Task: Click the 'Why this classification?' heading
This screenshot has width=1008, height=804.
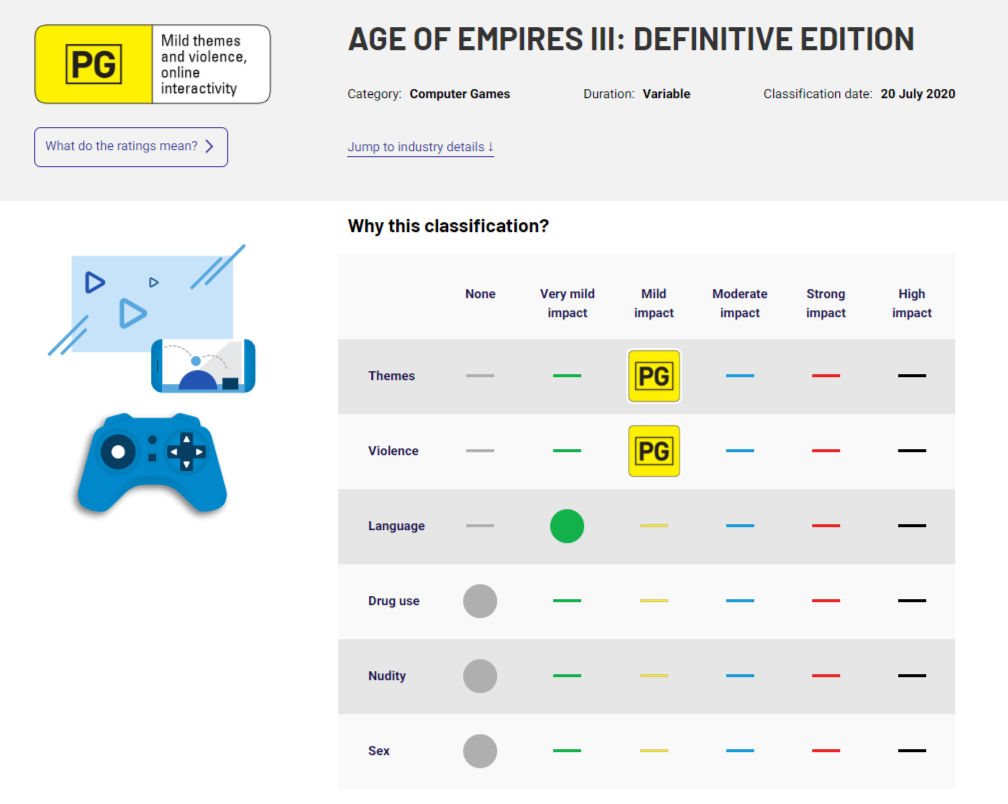Action: 448,226
